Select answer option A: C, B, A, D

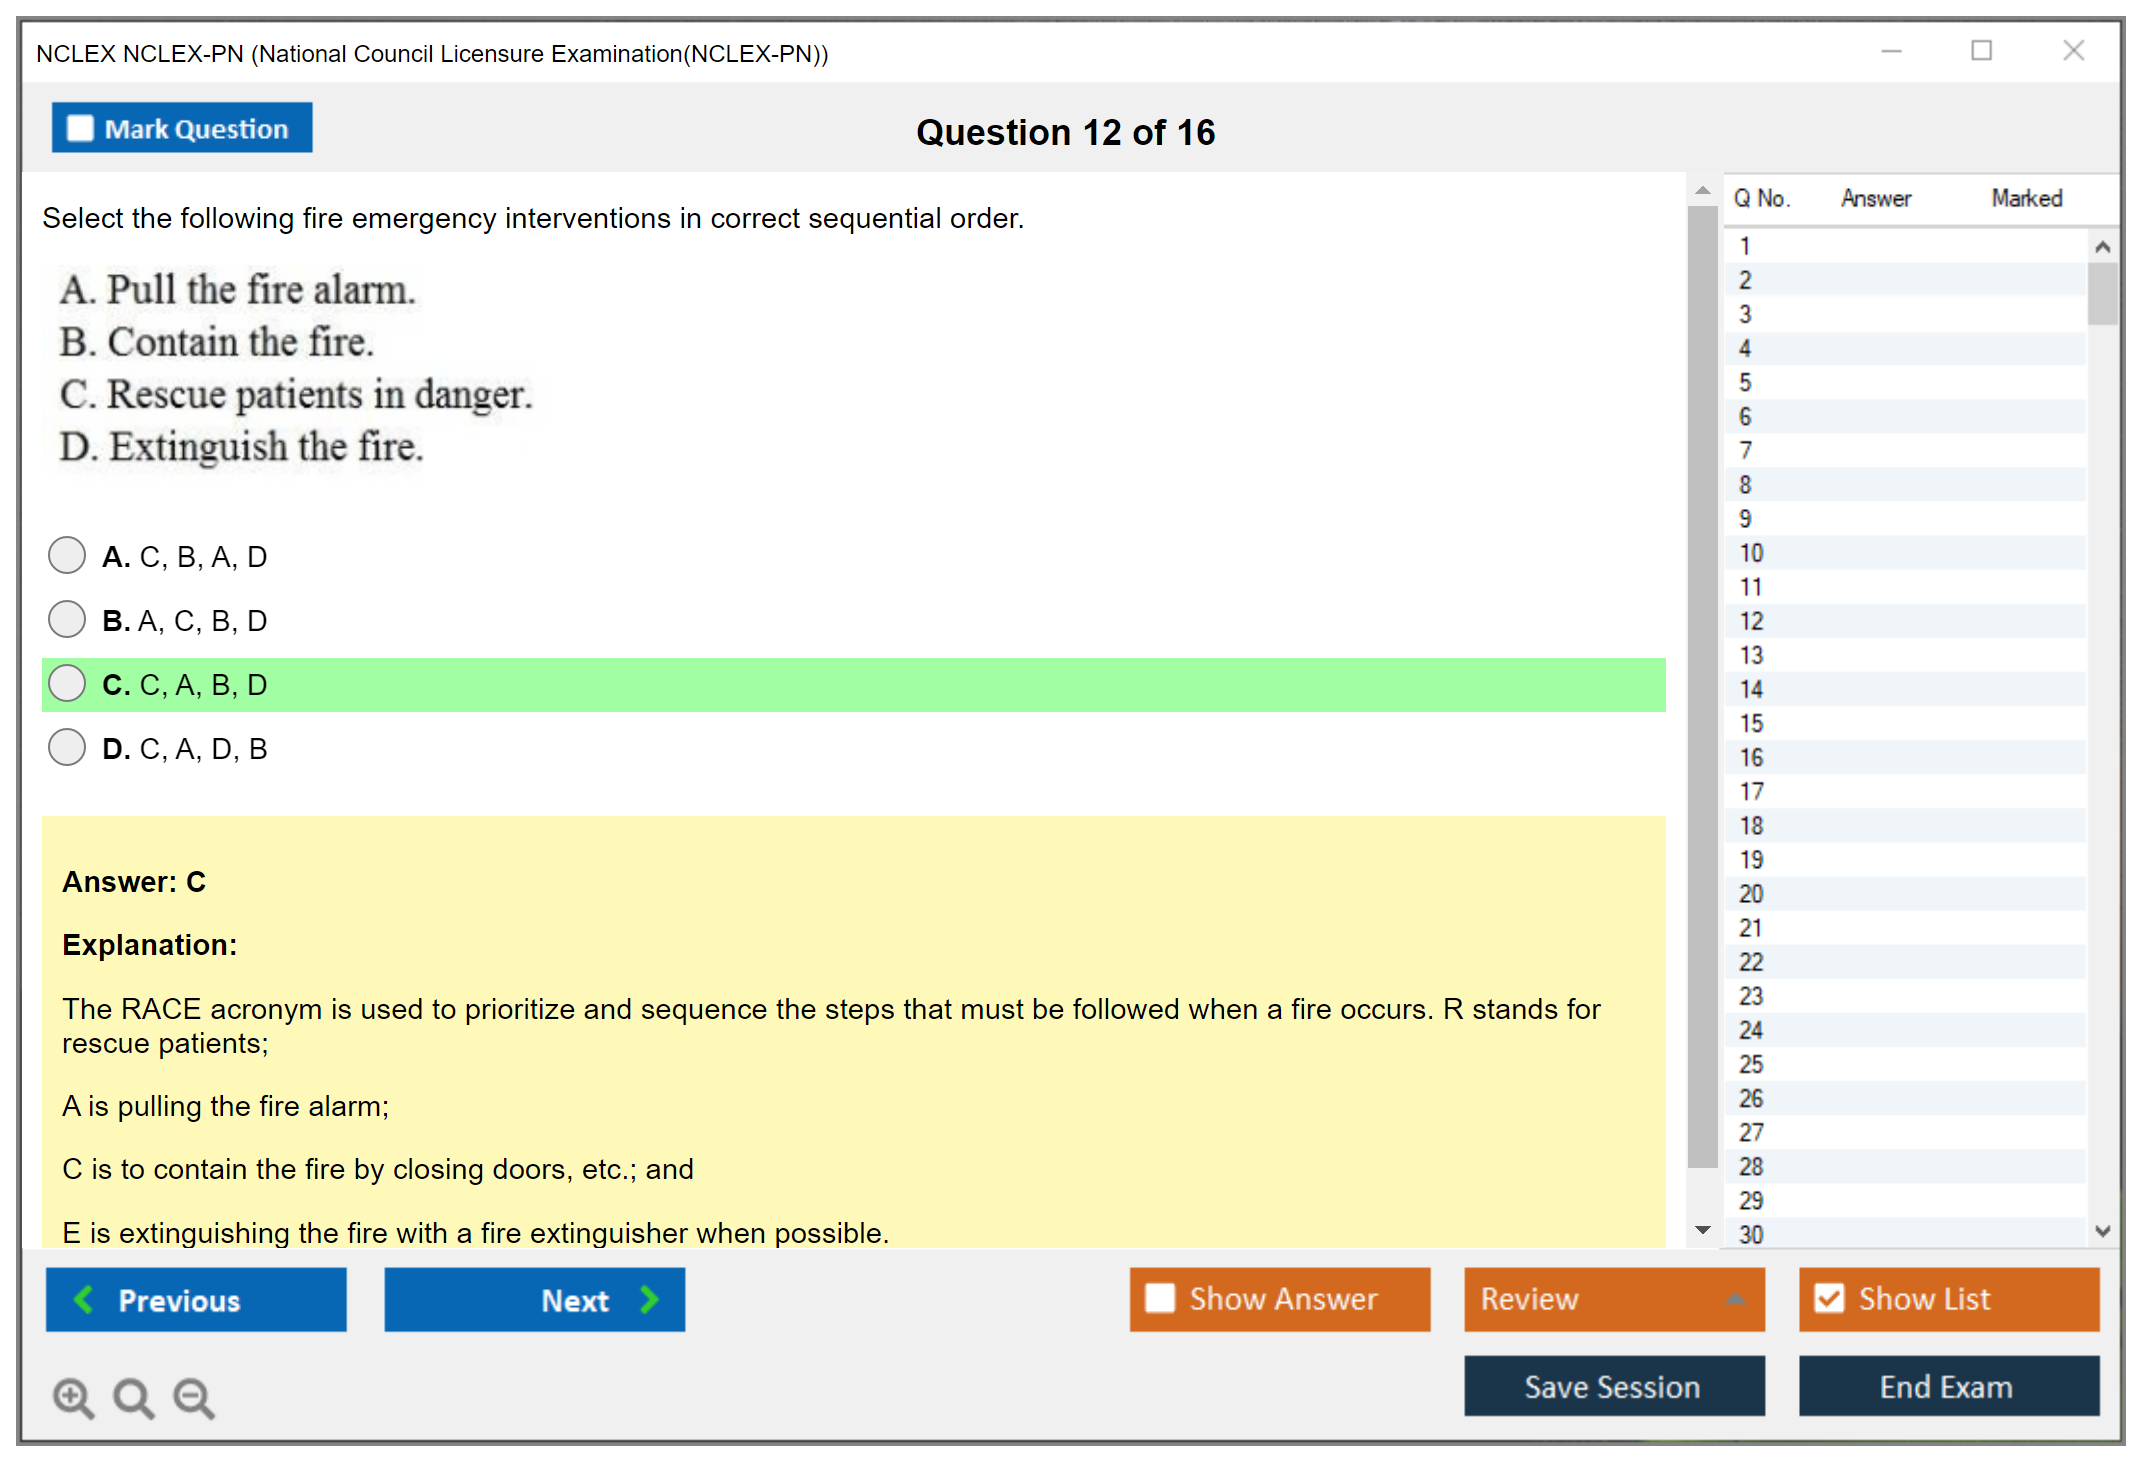click(x=67, y=555)
